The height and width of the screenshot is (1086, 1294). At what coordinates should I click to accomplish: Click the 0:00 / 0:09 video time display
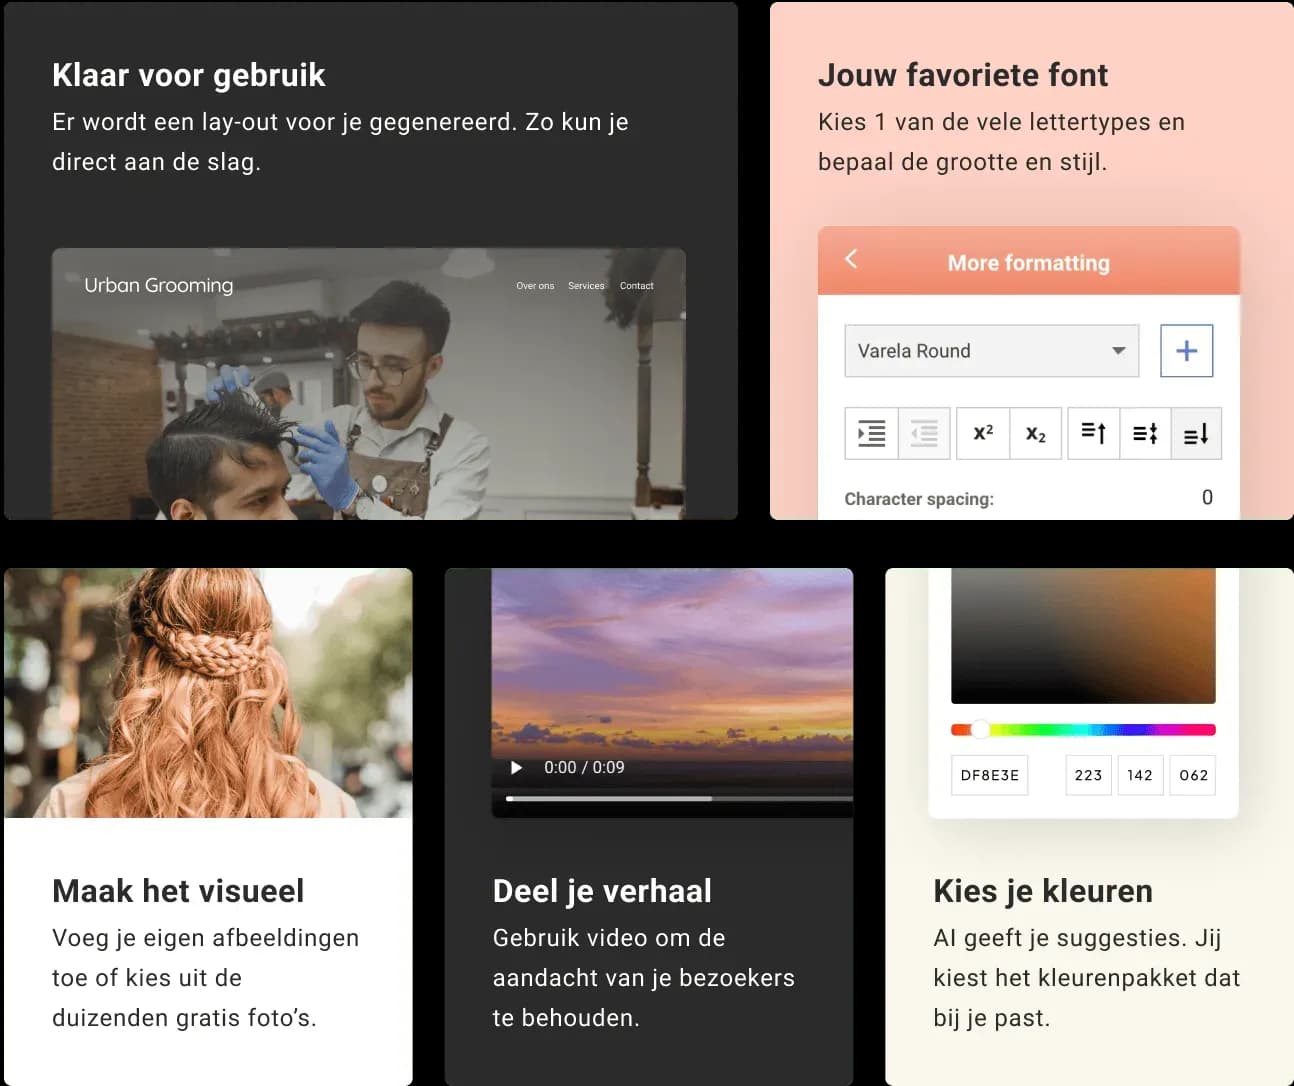pos(584,768)
